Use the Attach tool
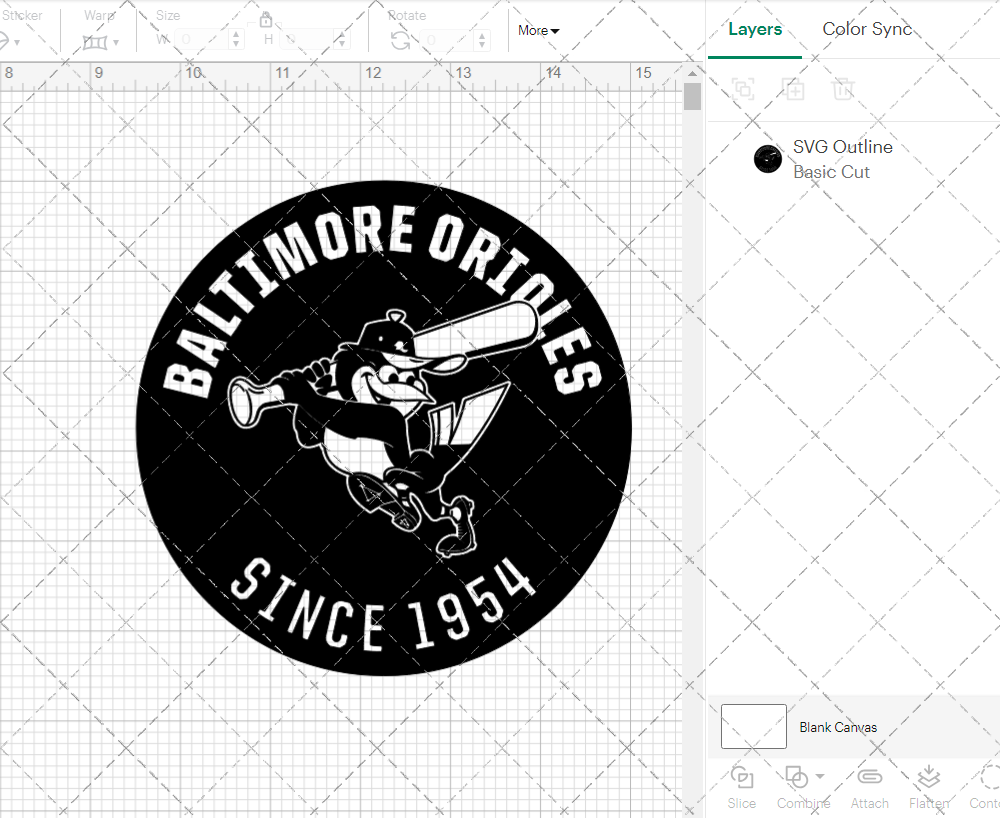The width and height of the screenshot is (1000, 818). point(869,787)
